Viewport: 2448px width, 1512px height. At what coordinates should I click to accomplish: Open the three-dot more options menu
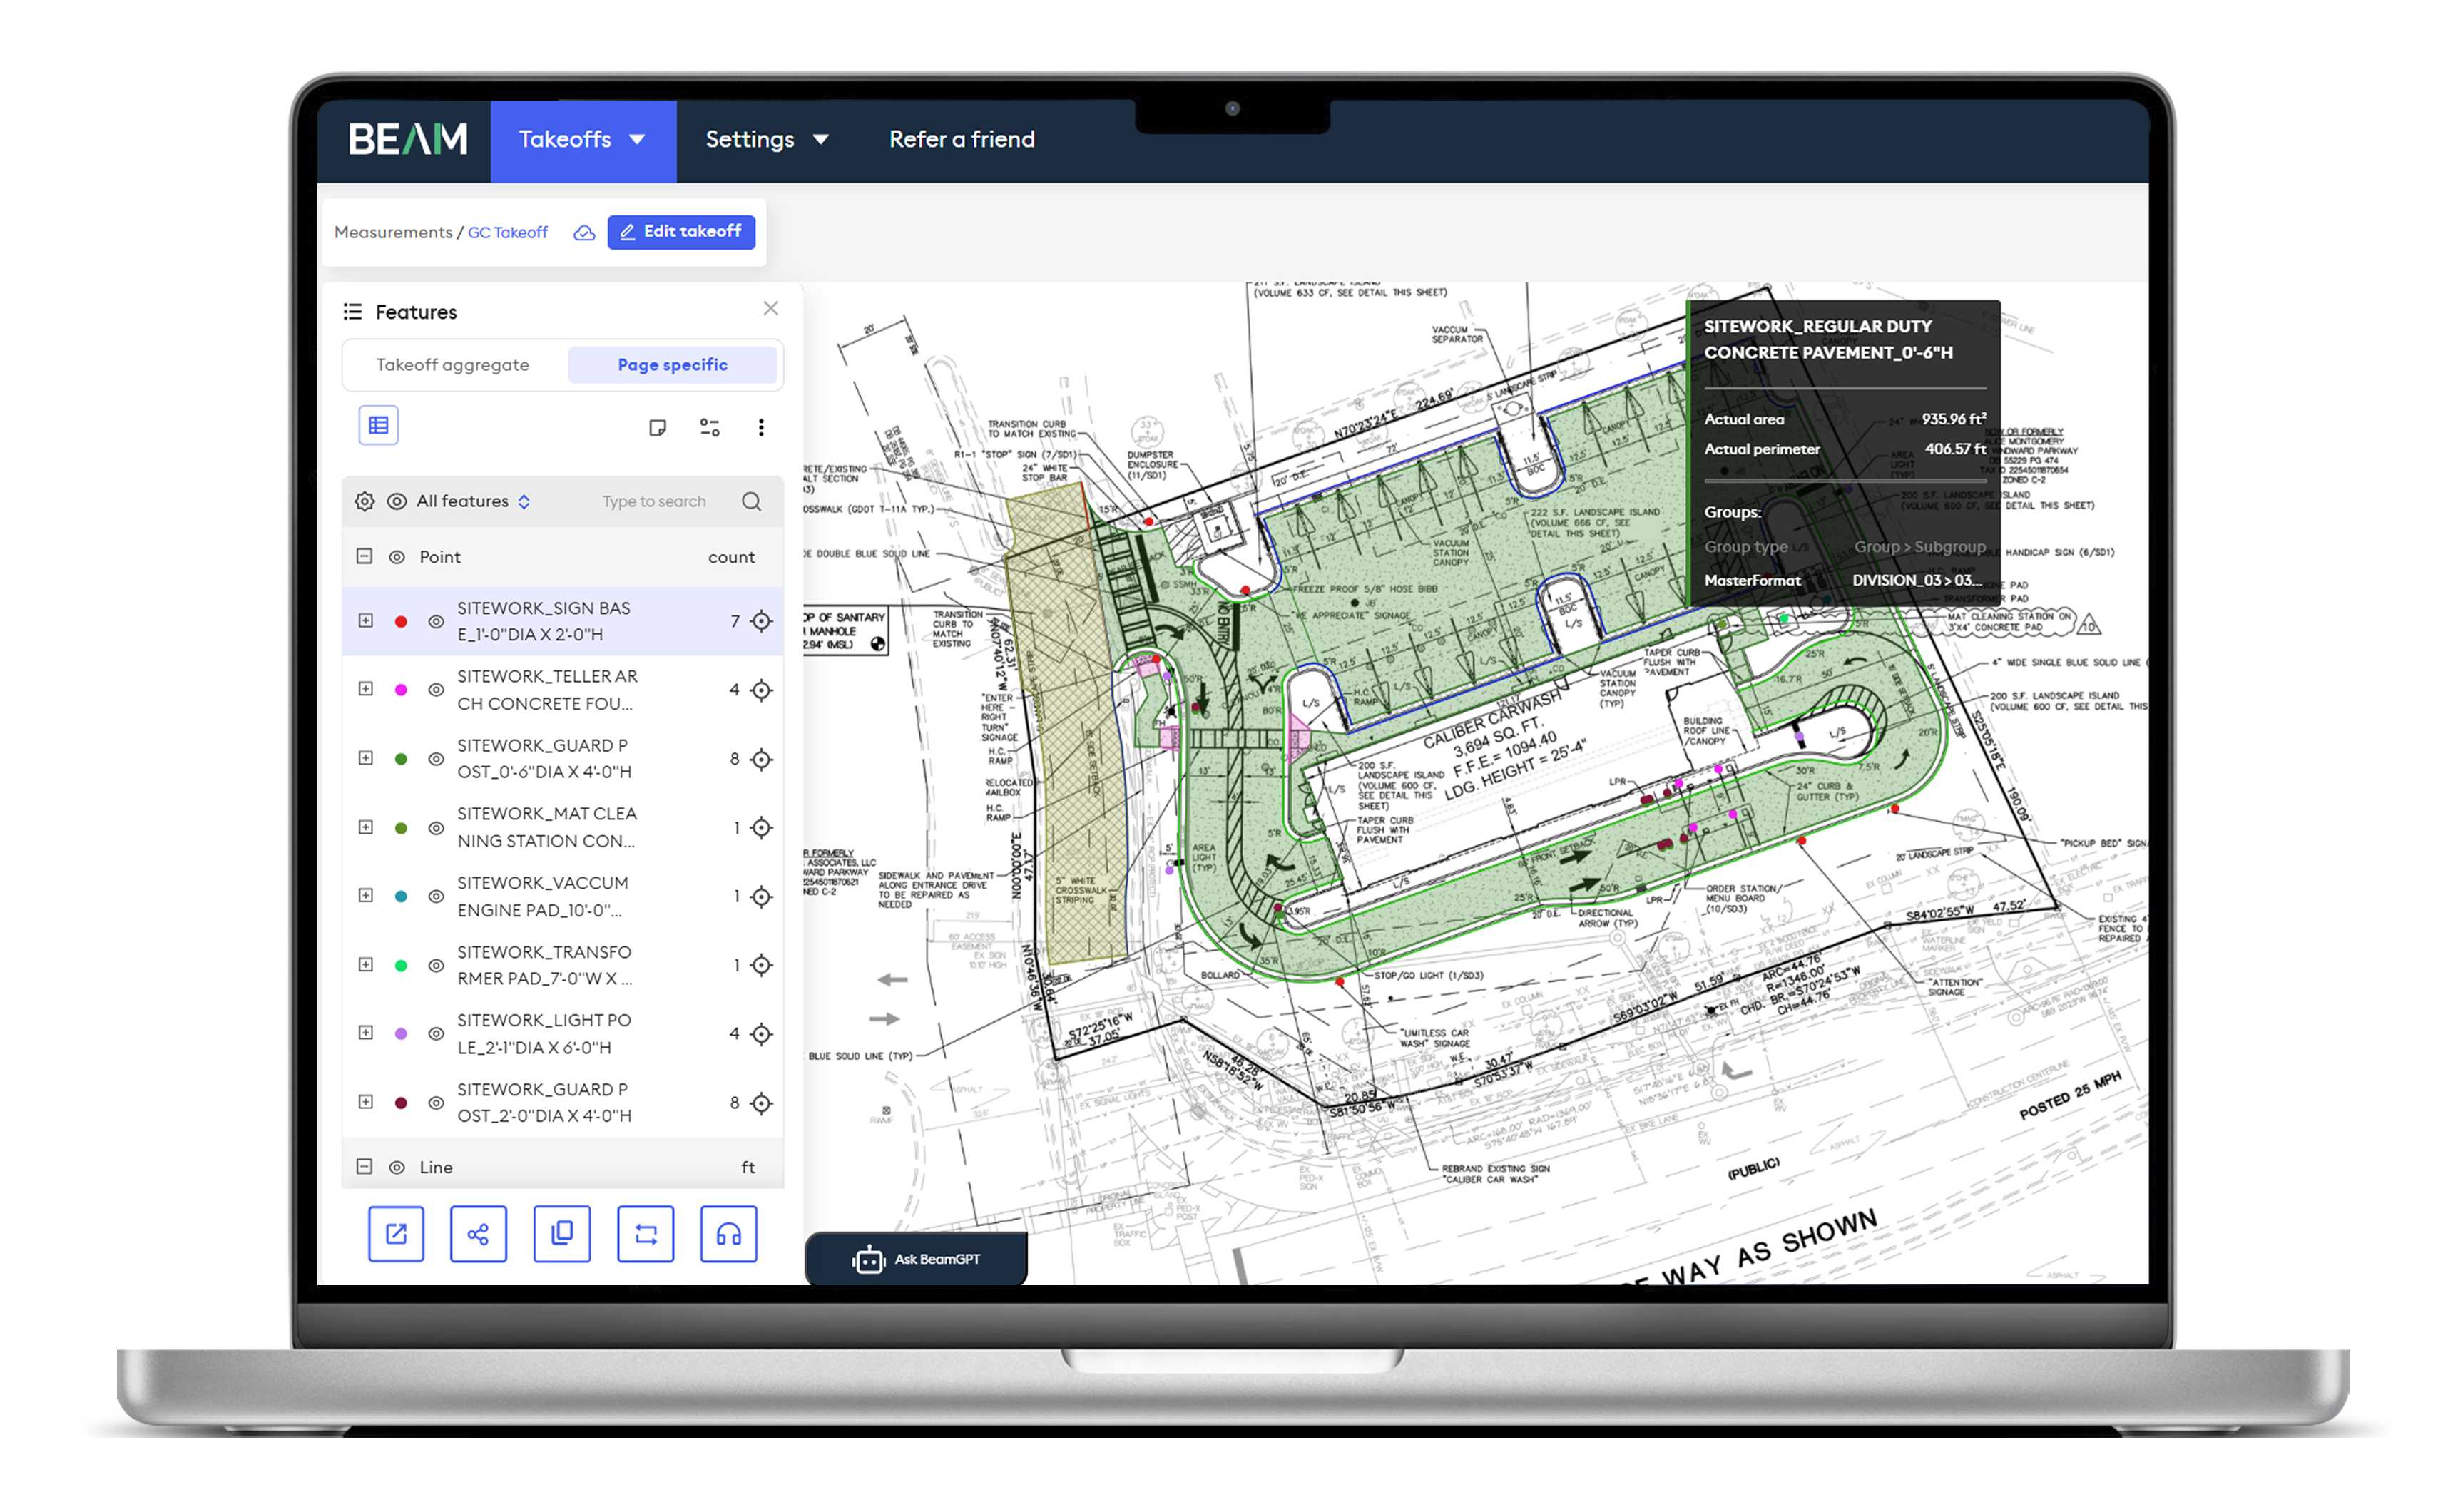click(x=761, y=428)
